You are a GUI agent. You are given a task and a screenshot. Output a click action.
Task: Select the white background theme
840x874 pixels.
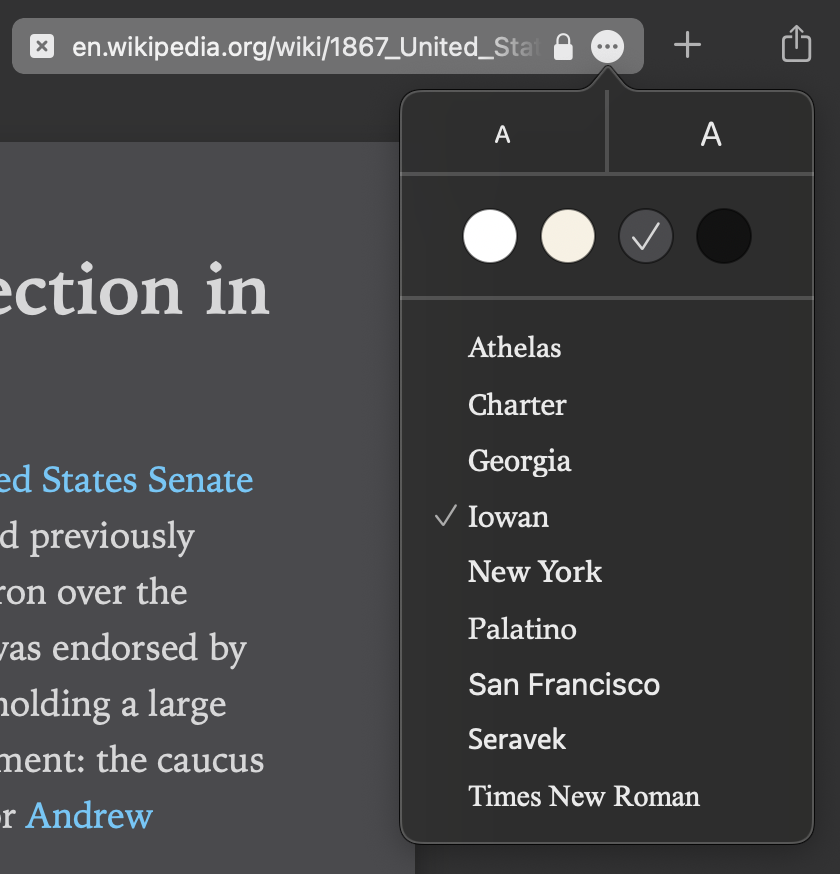click(x=490, y=236)
